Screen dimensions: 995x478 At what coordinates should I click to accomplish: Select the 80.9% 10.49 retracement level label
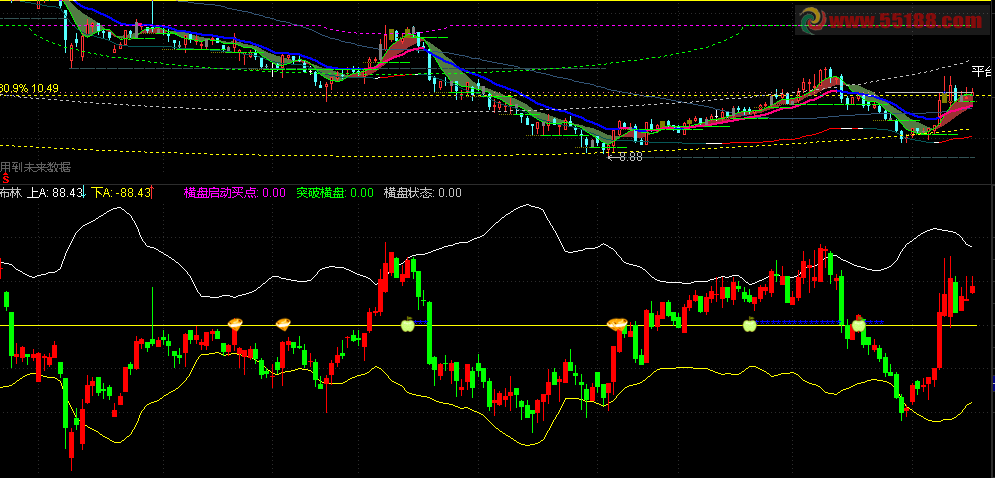pos(30,89)
